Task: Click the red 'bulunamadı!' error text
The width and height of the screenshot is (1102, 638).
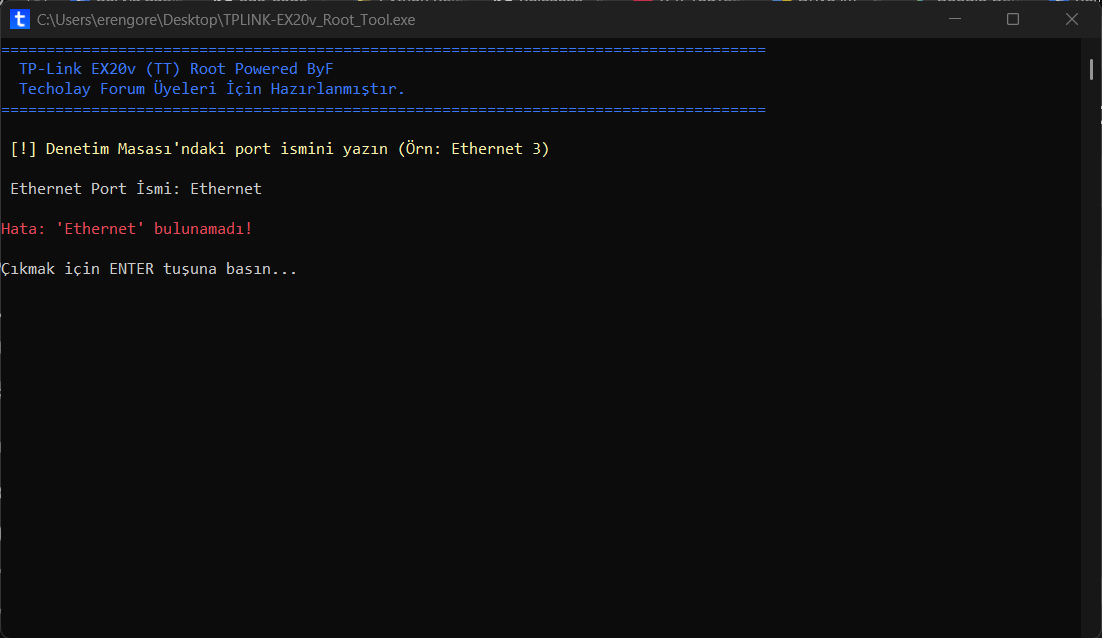Action: click(203, 229)
